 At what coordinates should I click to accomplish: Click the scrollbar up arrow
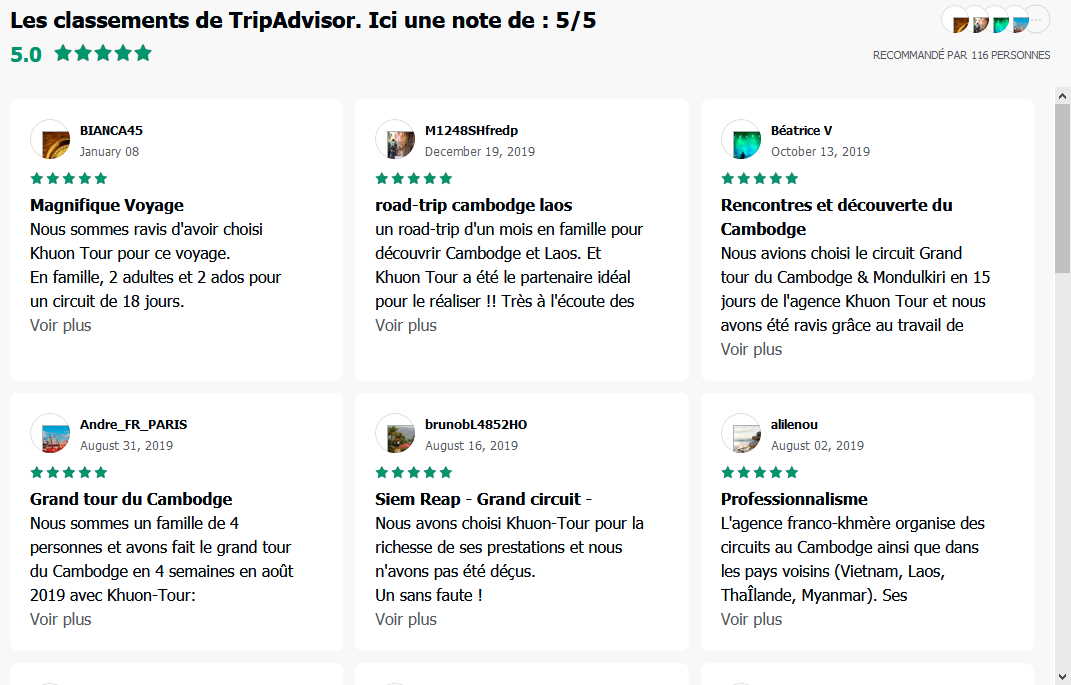tap(1063, 95)
